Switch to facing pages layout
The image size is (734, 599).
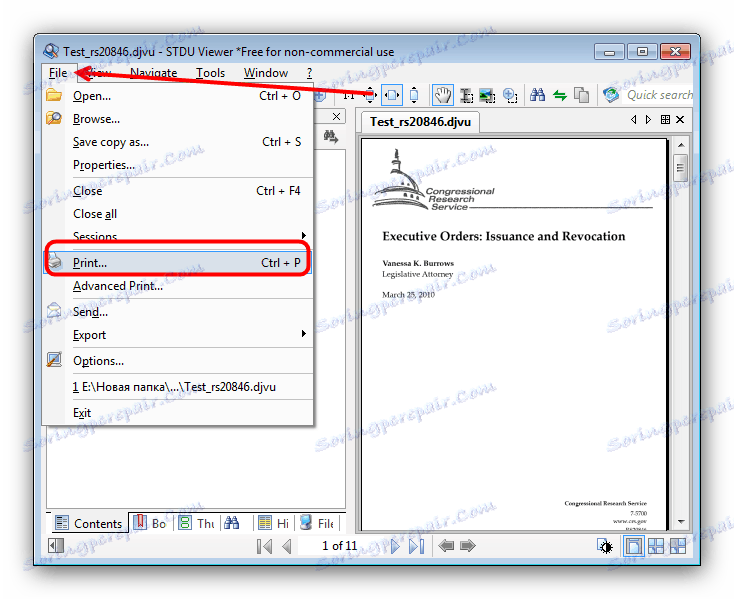pyautogui.click(x=656, y=546)
